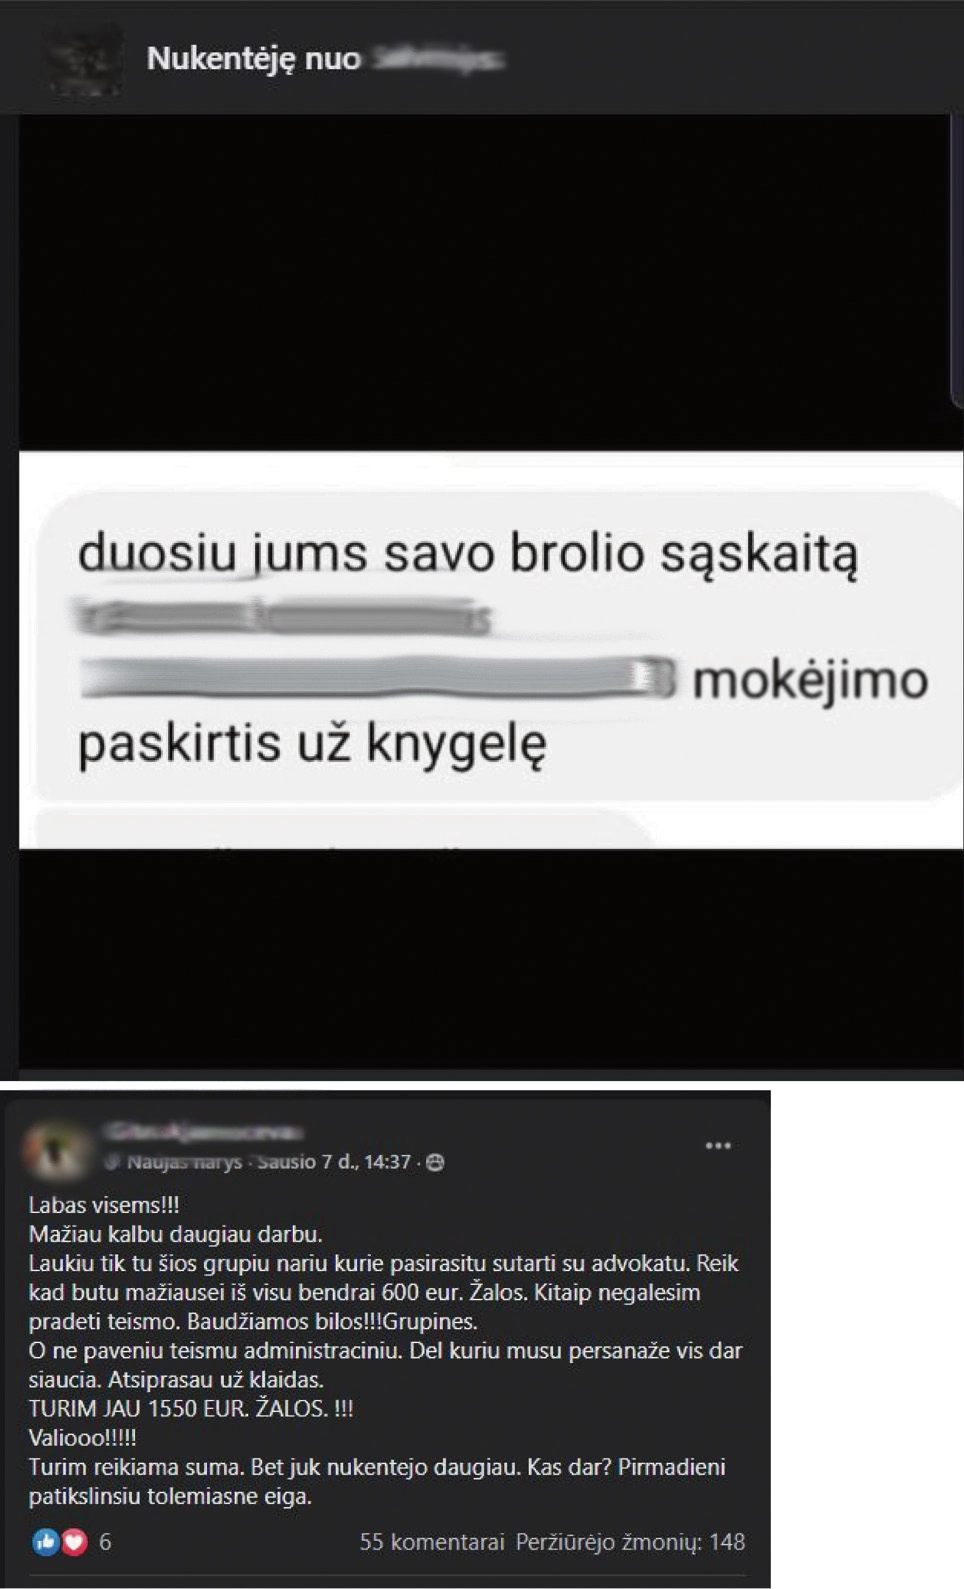
Task: Open the three-dot post options menu
Action: coord(718,1146)
